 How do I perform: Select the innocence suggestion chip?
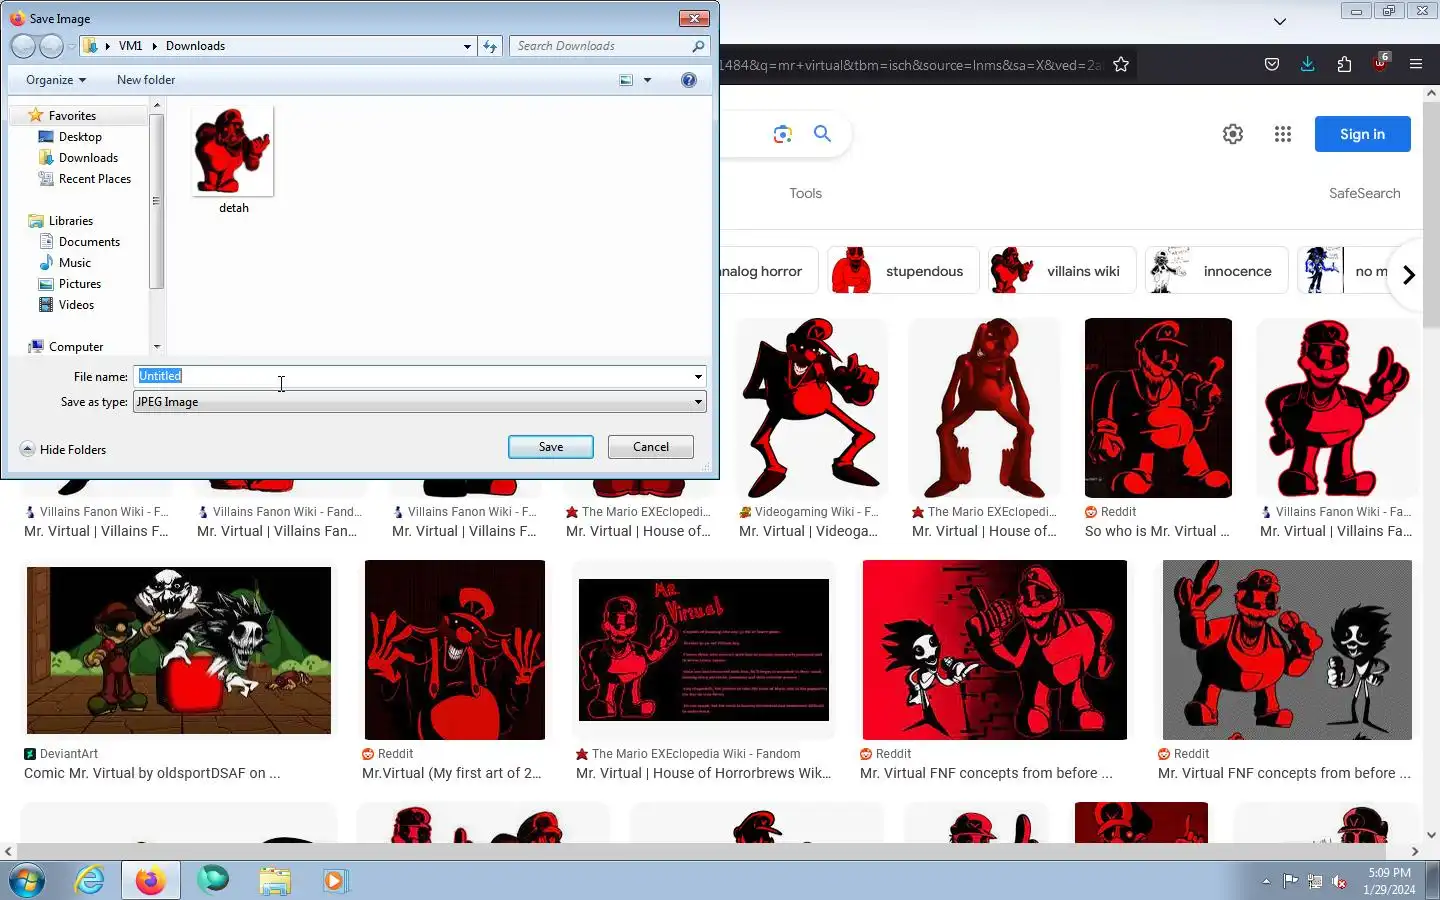(x=1216, y=271)
